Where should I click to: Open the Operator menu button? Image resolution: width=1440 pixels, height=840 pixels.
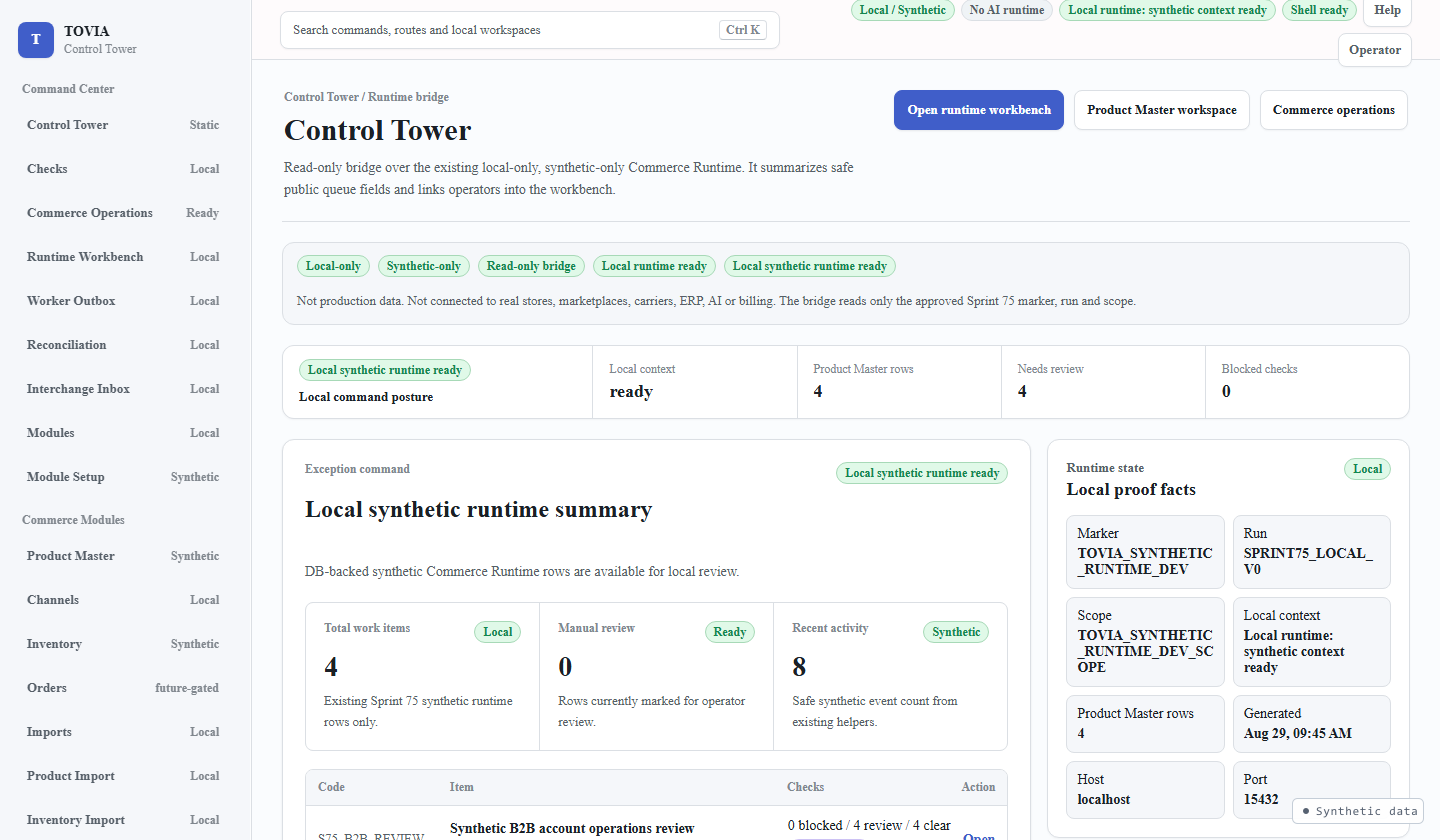(1374, 50)
